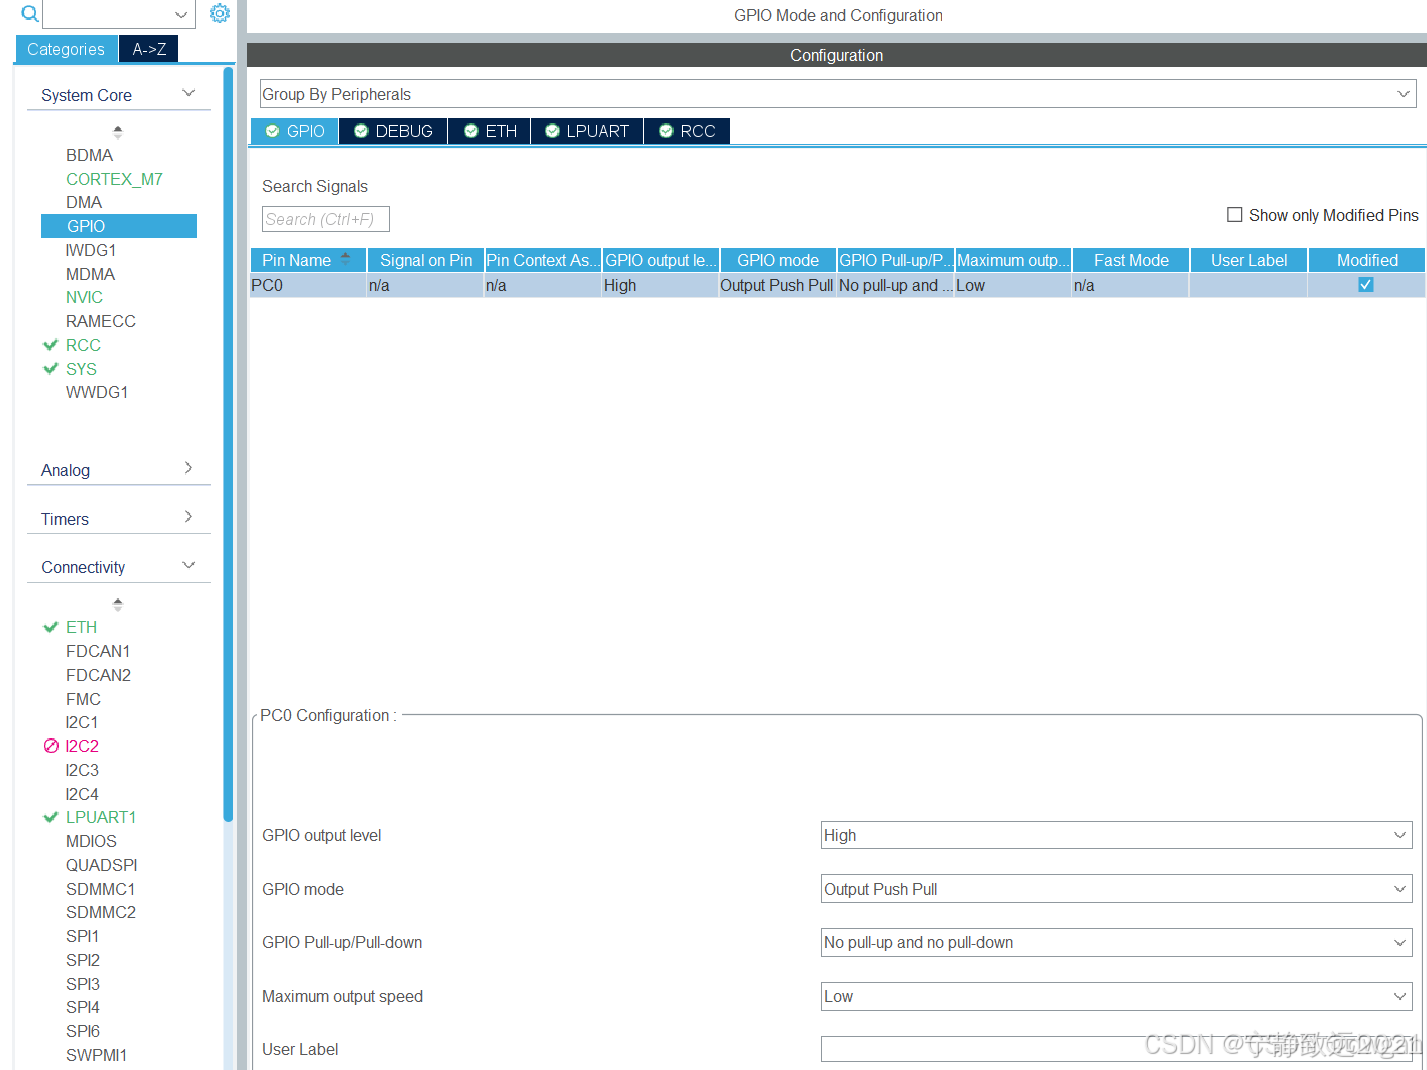Click the User Label text field
Screen dimensions: 1427x1070
click(1116, 1049)
